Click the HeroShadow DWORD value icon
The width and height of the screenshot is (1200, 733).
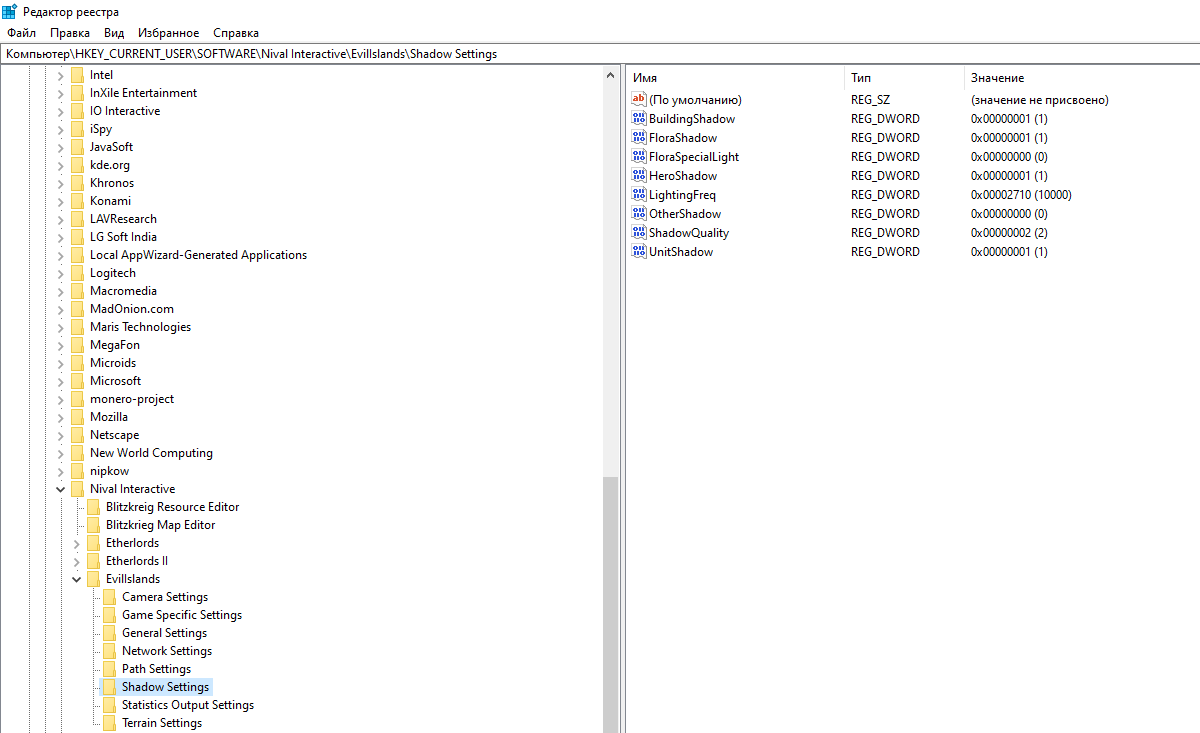point(640,176)
